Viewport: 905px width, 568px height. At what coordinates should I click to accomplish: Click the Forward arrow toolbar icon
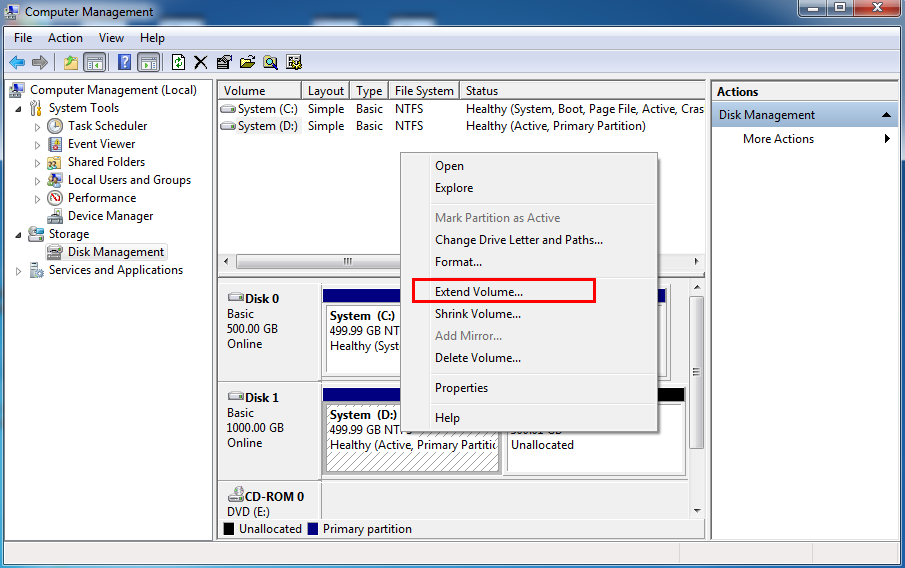[40, 62]
